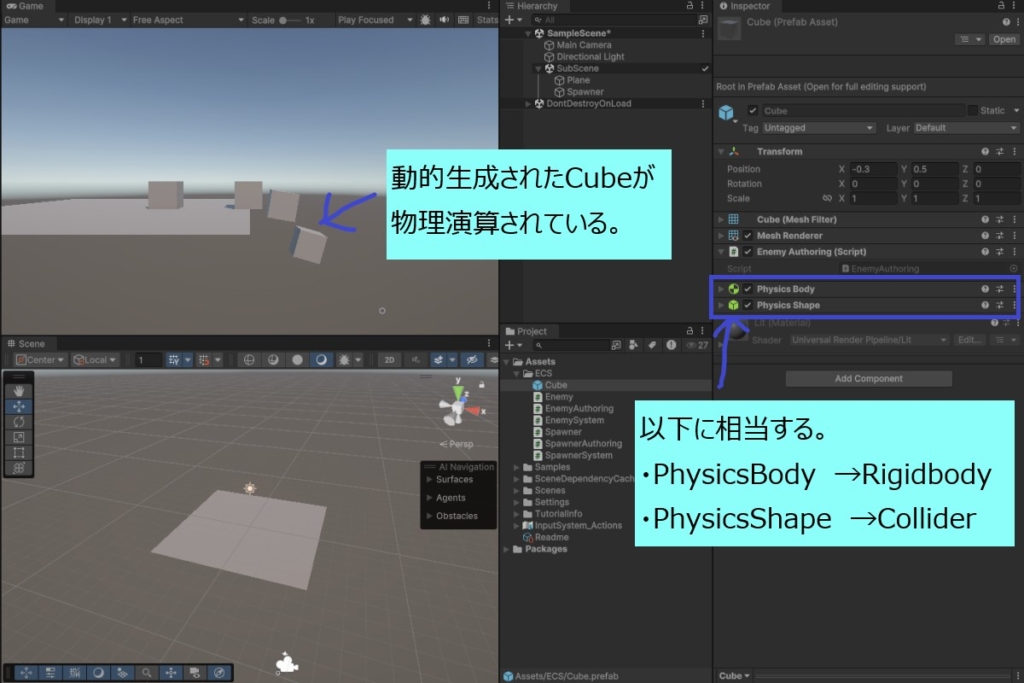This screenshot has height=683, width=1024.
Task: Disable the Physics Body component checkbox
Action: click(x=748, y=289)
